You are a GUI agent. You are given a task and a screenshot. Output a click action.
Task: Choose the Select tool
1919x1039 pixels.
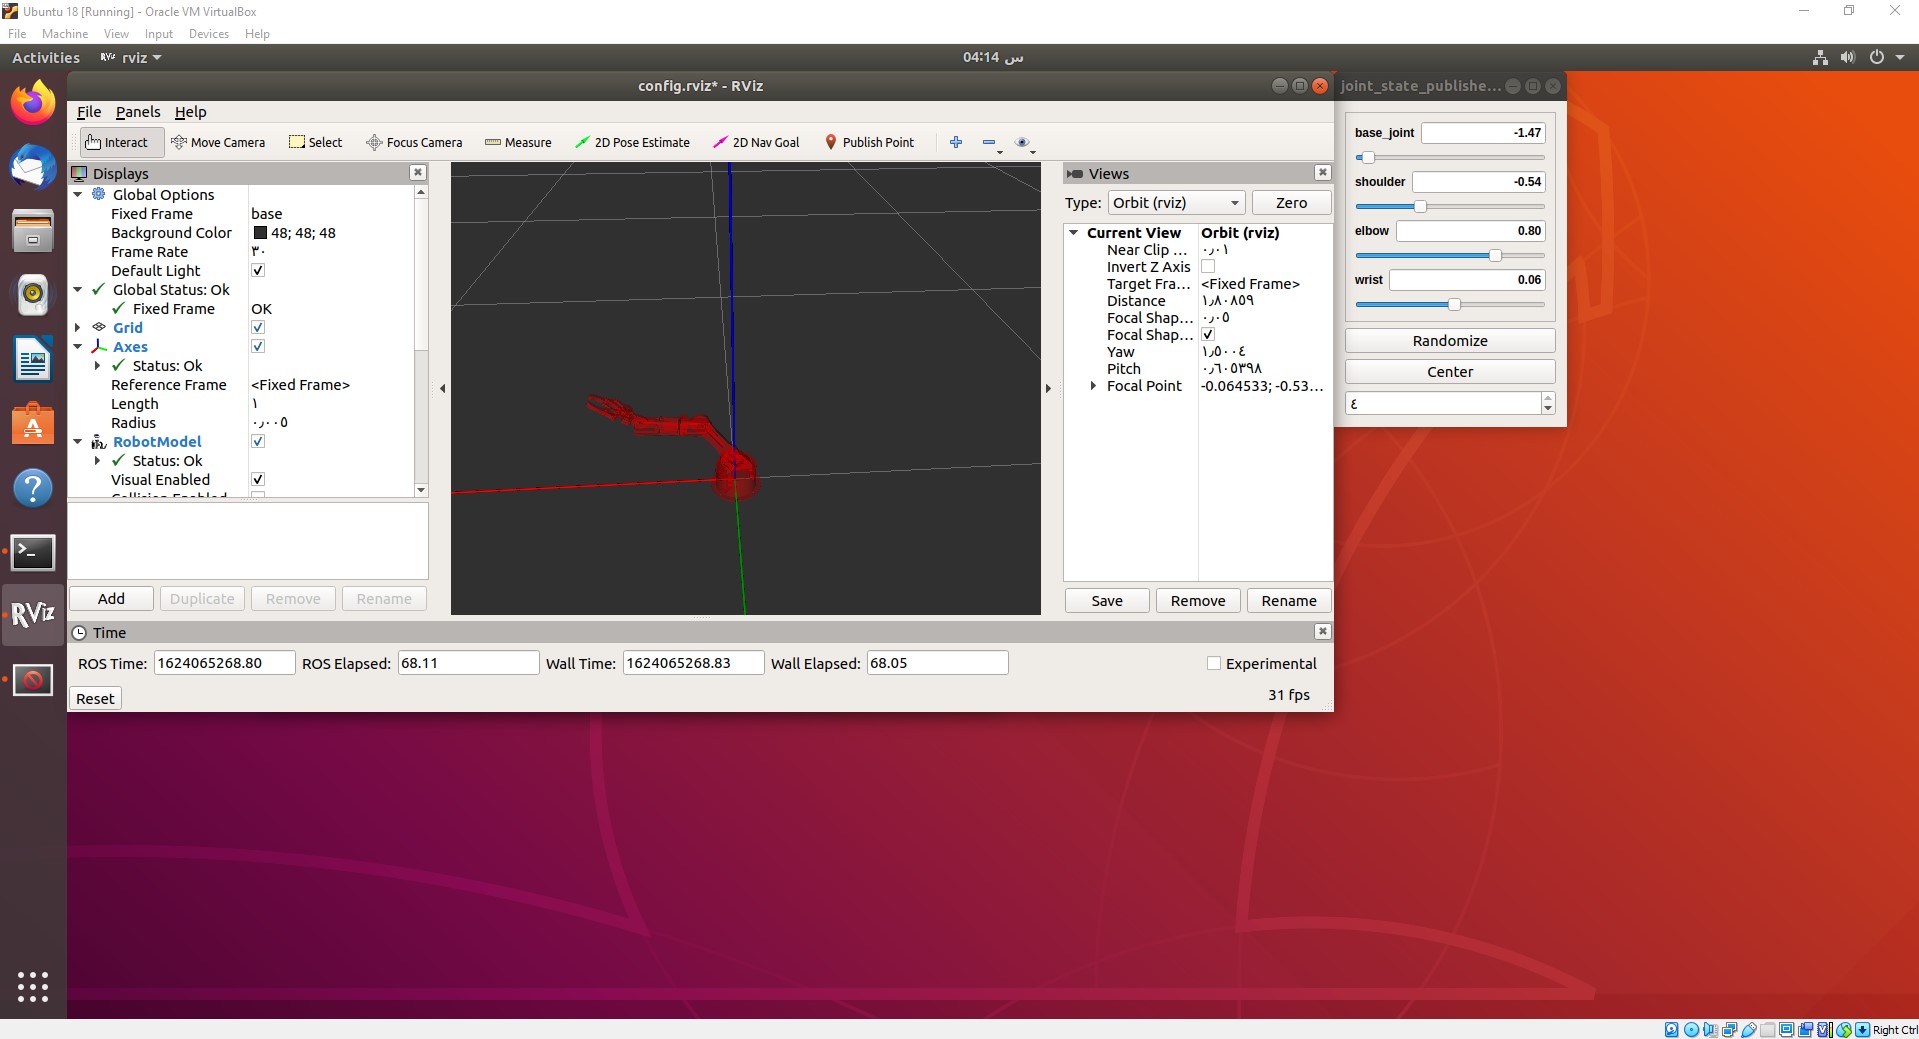click(x=315, y=142)
